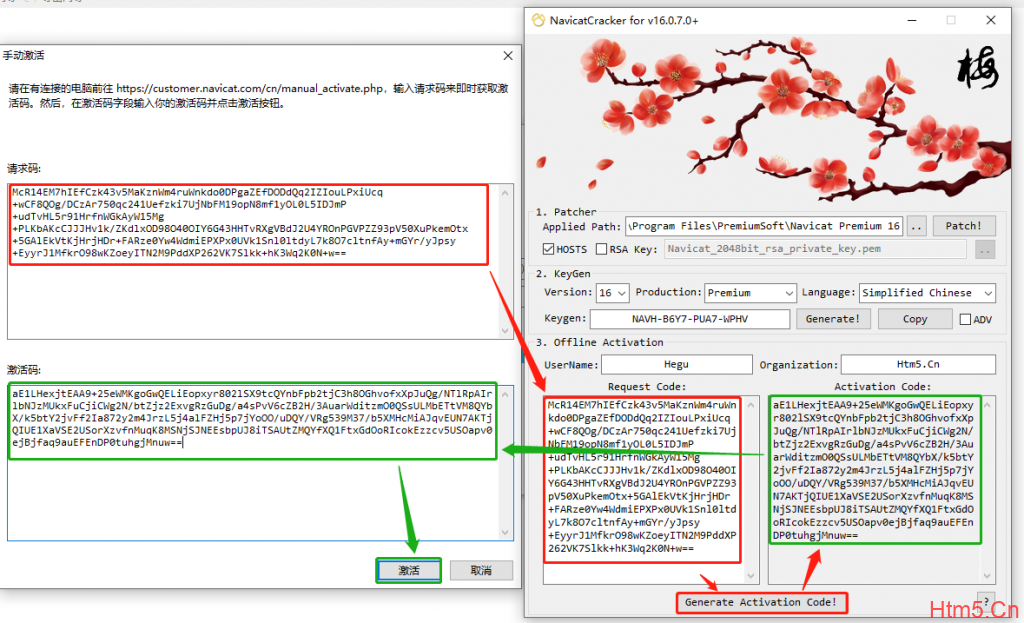
Task: Open the Version dropdown
Action: point(613,293)
